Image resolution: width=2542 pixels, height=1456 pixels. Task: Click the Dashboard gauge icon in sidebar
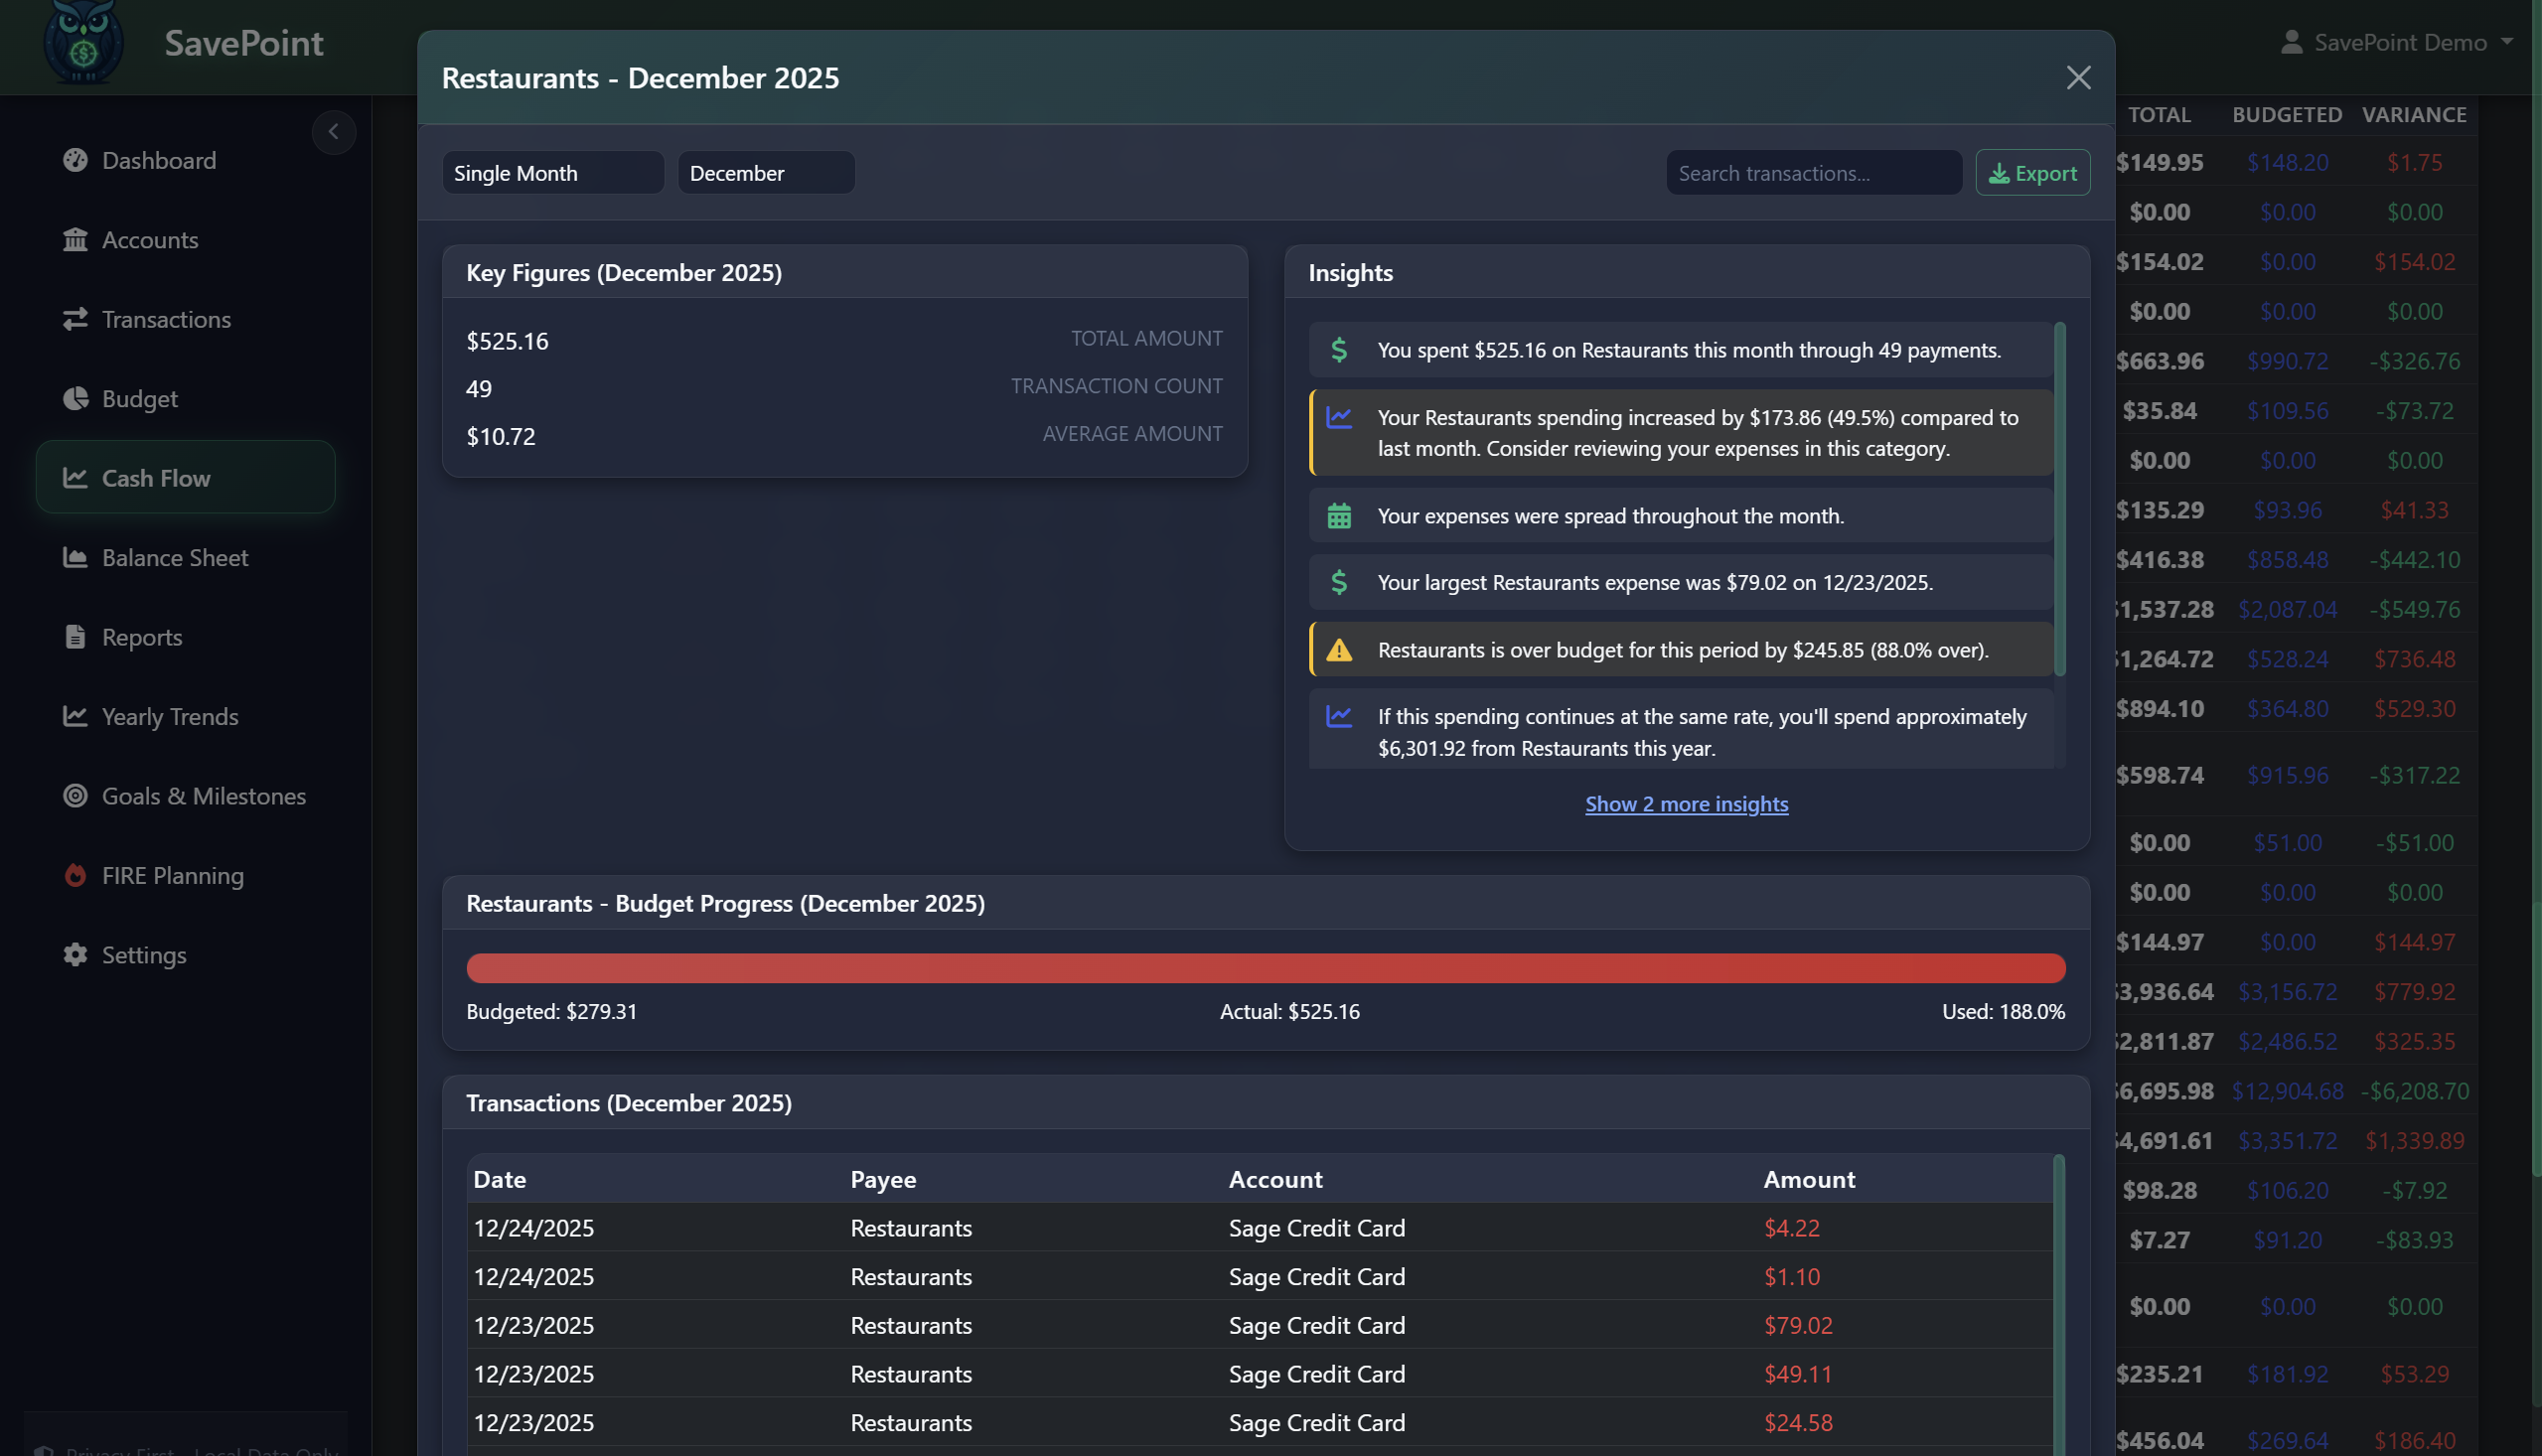pos(75,160)
